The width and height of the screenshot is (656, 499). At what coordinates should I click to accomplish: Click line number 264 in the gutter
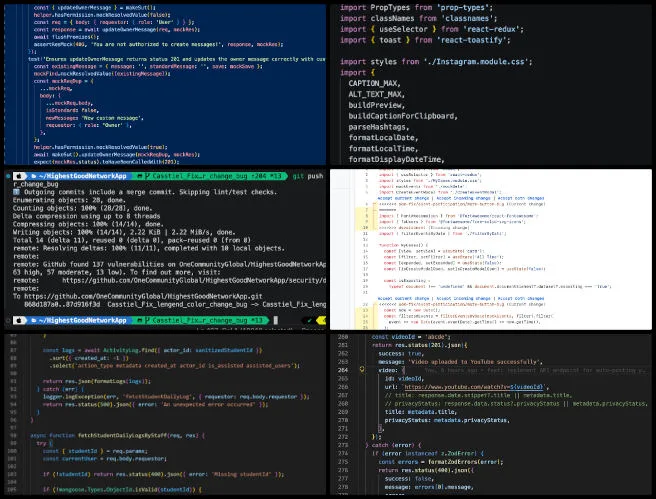pos(343,370)
